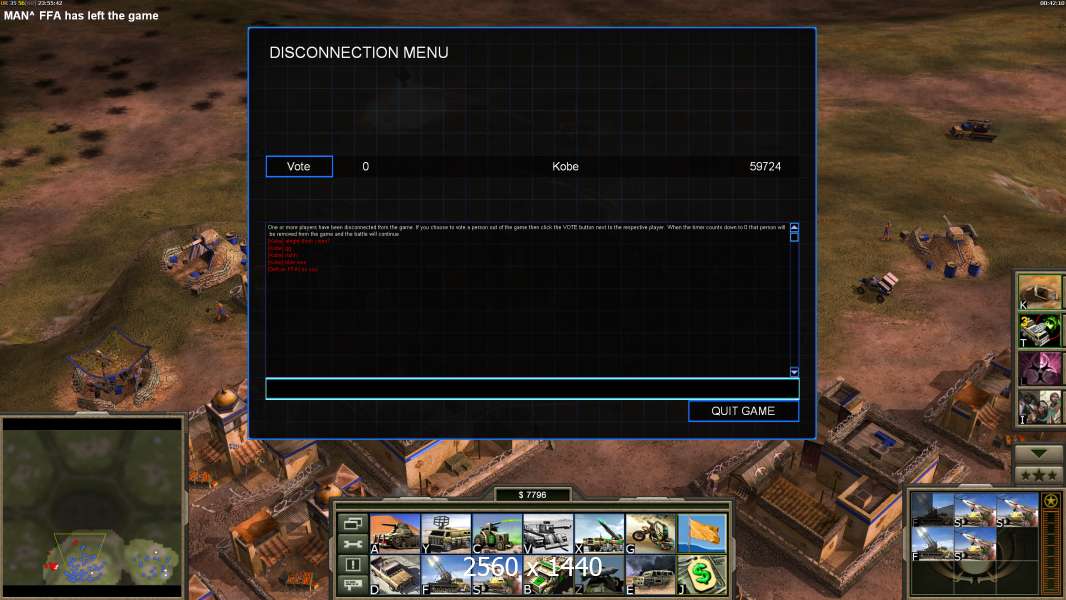Build the missile launcher with hotkey X
The image size is (1066, 600).
point(599,533)
